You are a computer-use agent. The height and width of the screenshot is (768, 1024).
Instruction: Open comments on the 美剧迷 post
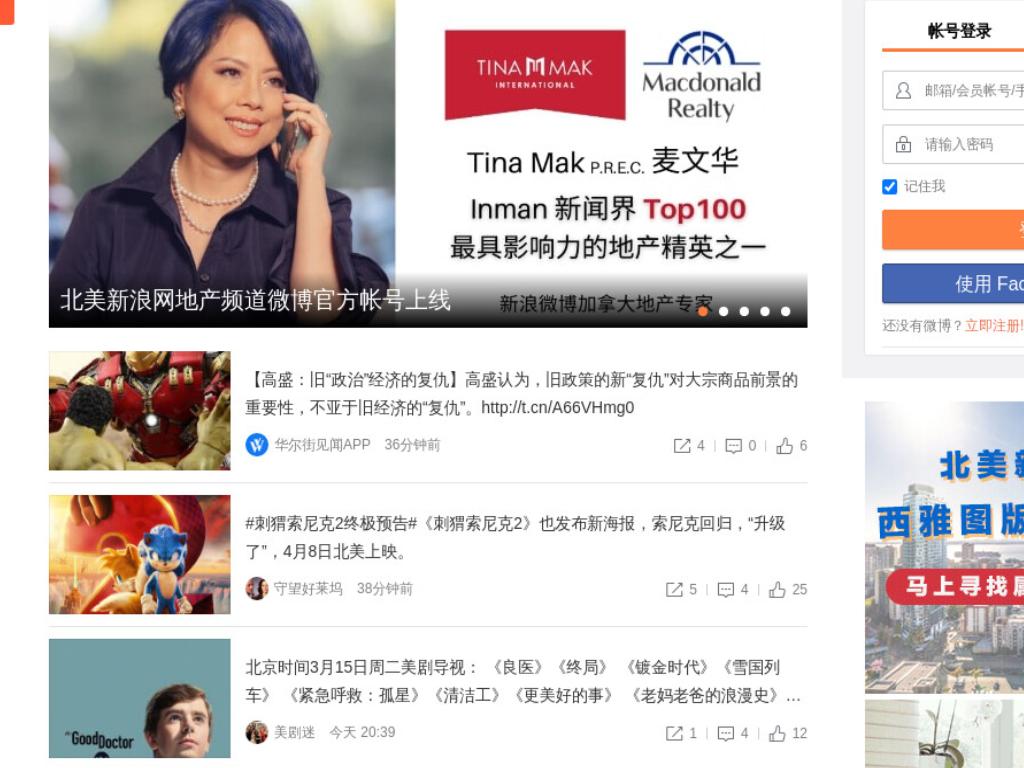click(726, 733)
